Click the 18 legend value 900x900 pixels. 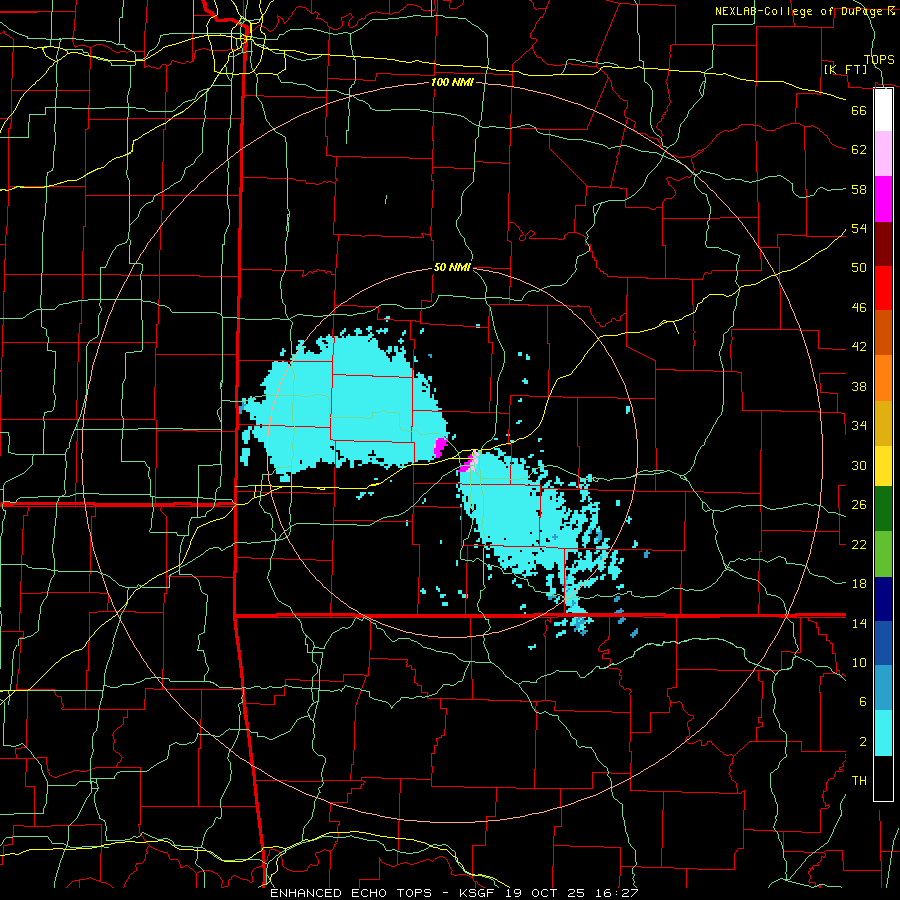tap(859, 584)
